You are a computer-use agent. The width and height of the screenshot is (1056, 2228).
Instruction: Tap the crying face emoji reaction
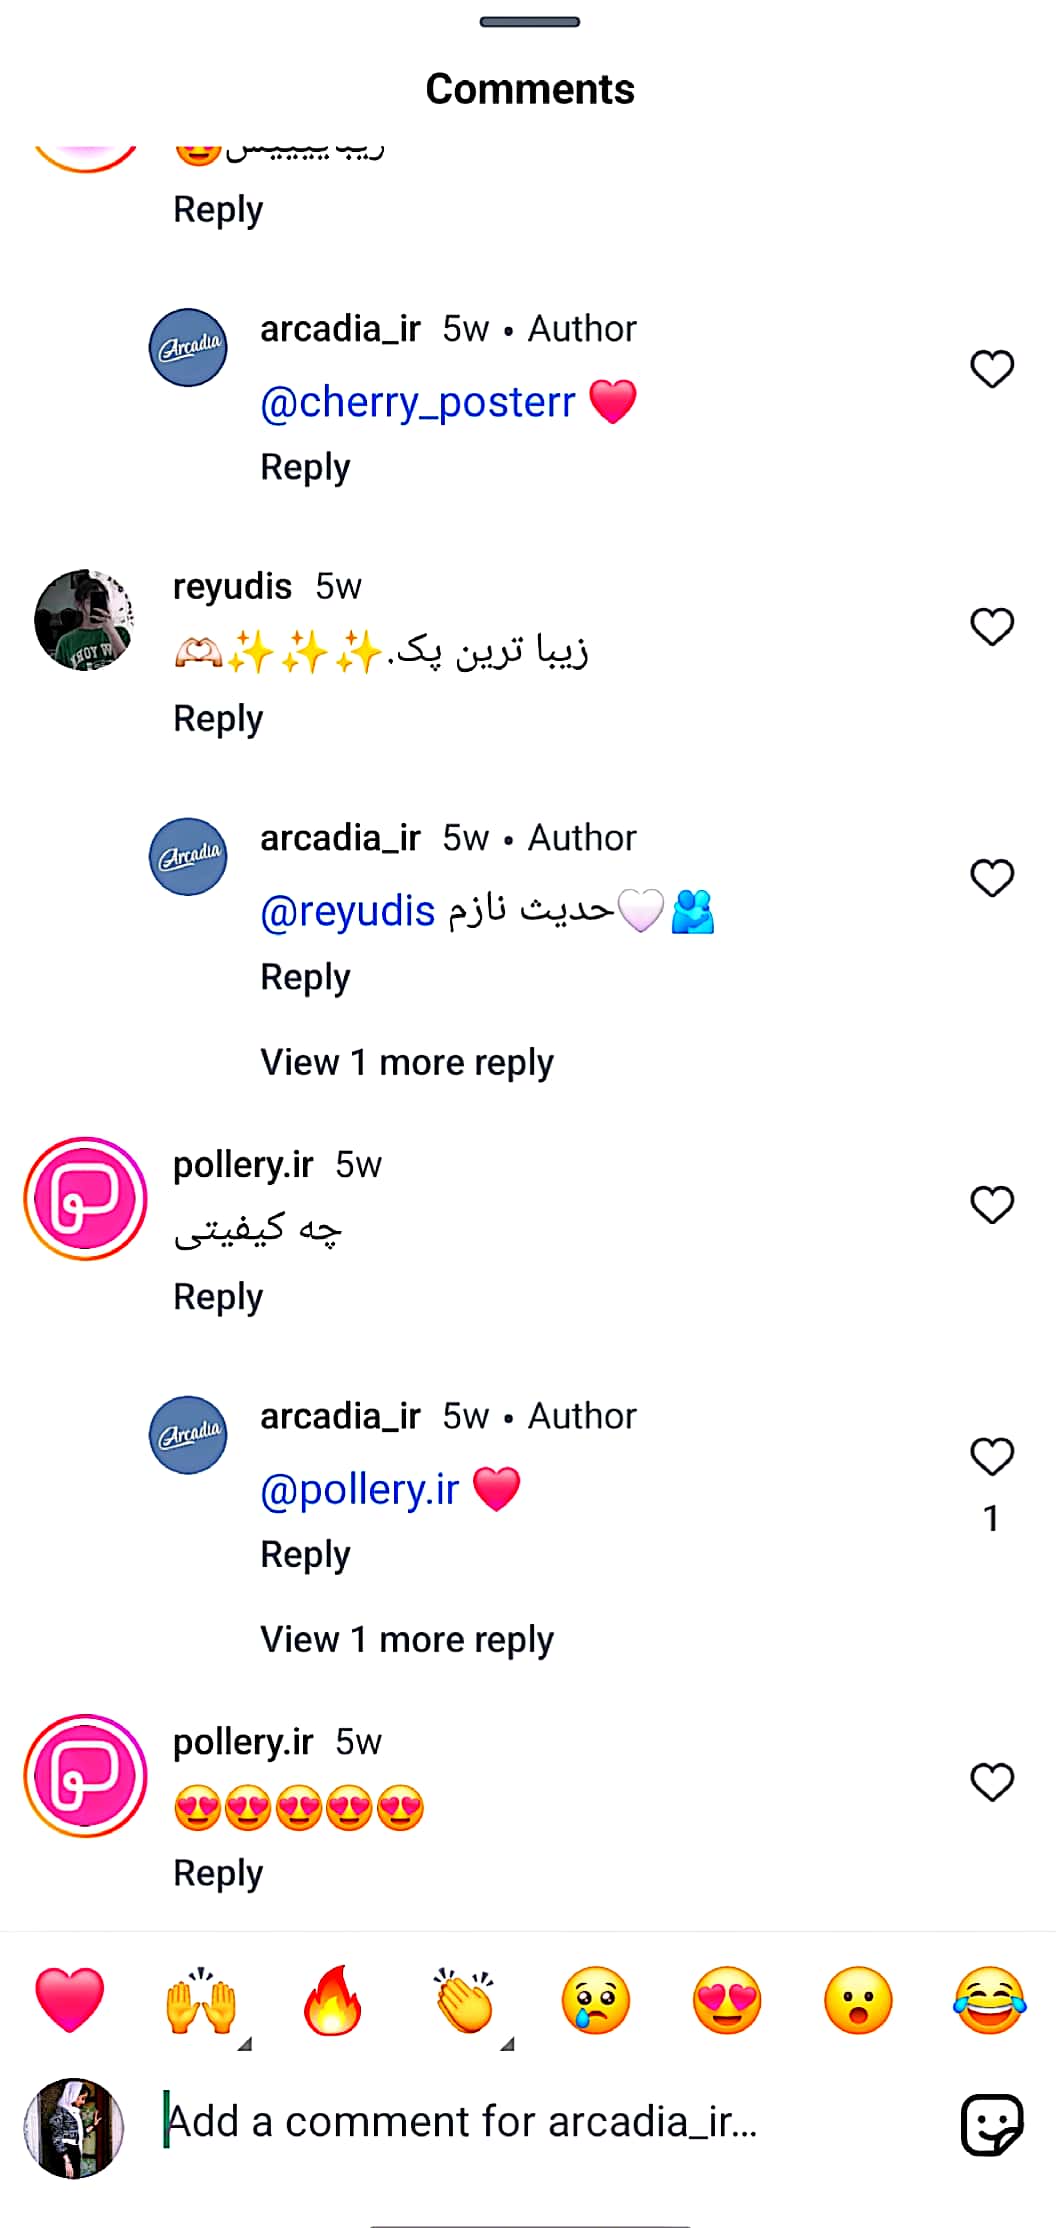(596, 2000)
